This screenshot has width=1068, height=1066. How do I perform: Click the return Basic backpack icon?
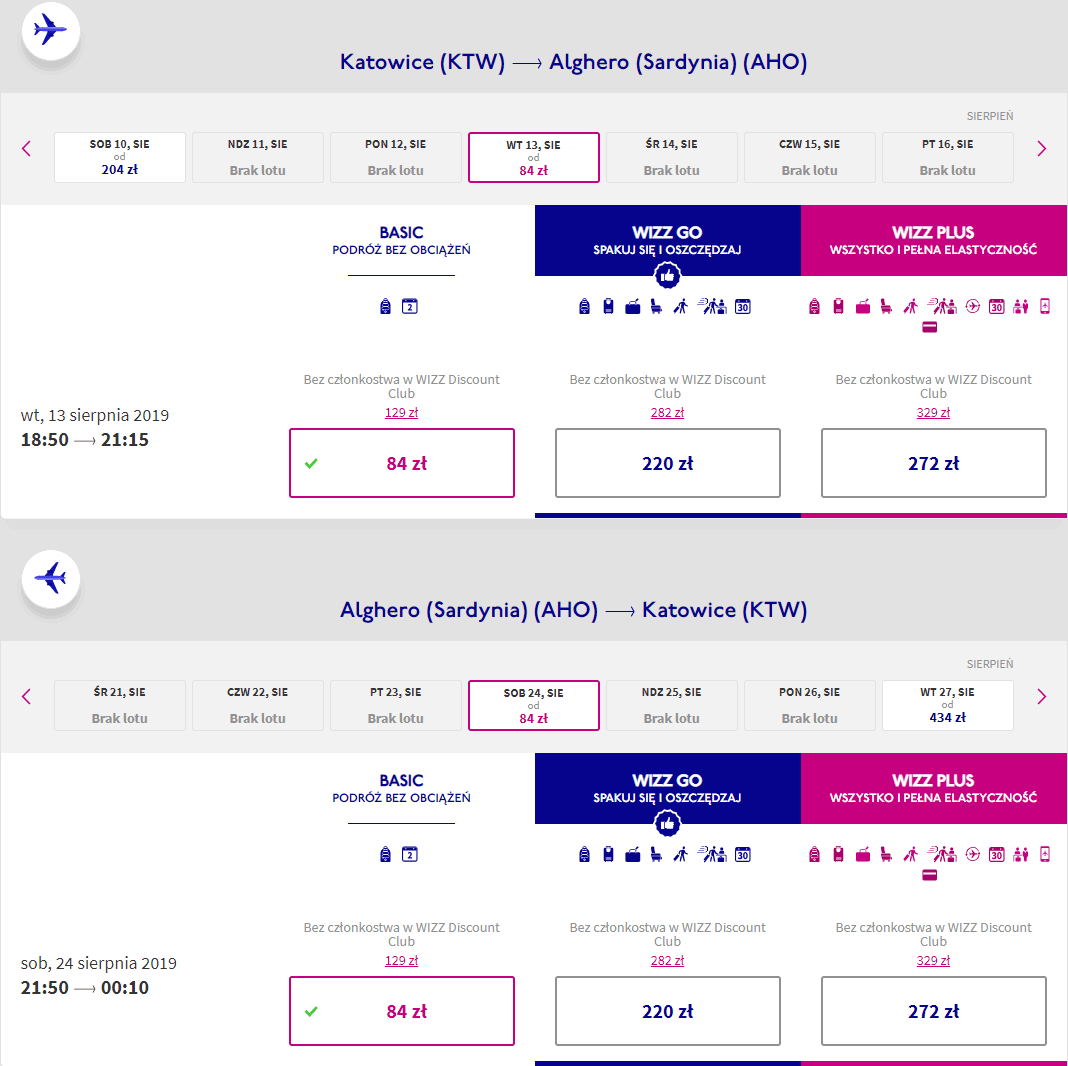[x=386, y=855]
